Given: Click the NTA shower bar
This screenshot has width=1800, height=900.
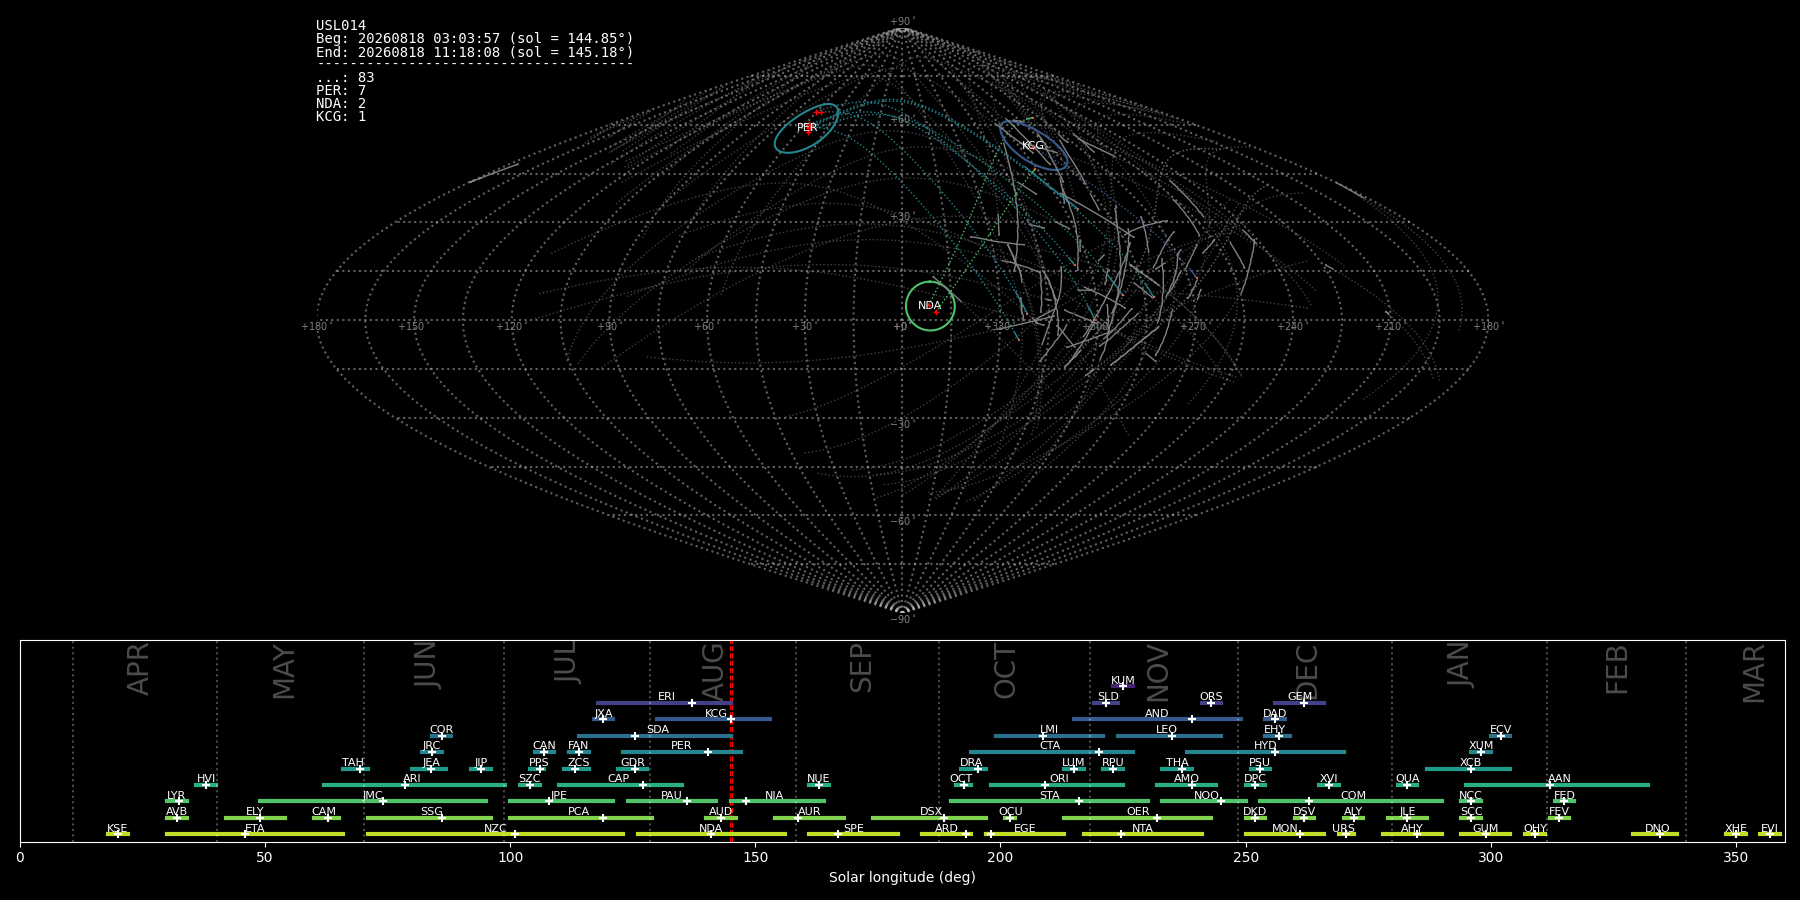Looking at the screenshot, I should coord(1142,834).
